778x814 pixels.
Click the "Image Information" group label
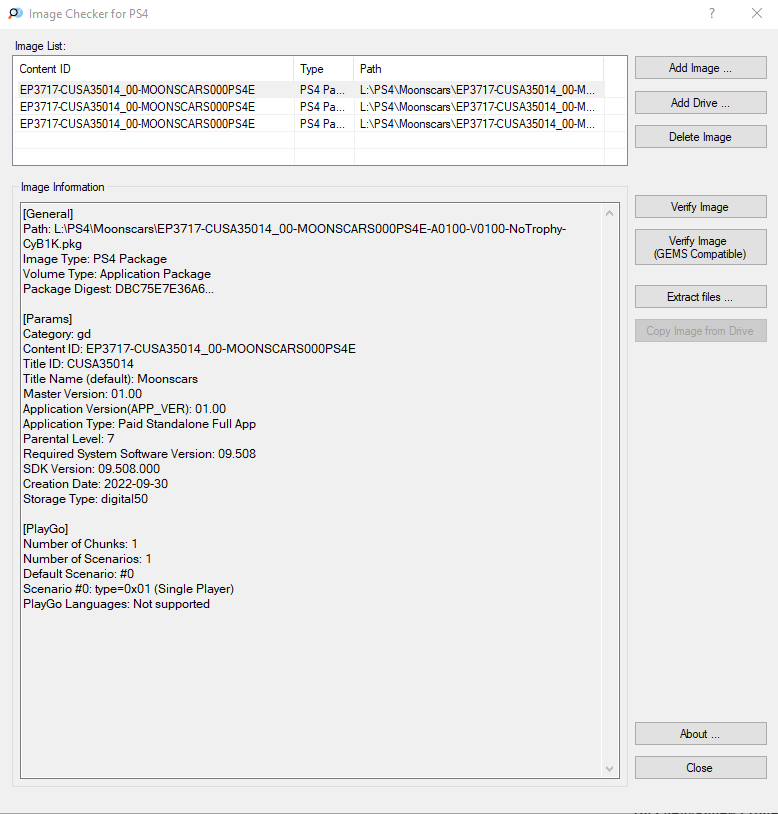tap(63, 187)
